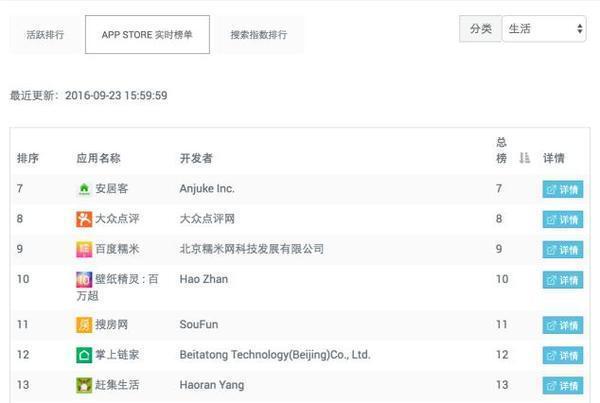Viewport: 600px width, 403px height.
Task: Click the 安居客 app icon
Action: [x=84, y=189]
